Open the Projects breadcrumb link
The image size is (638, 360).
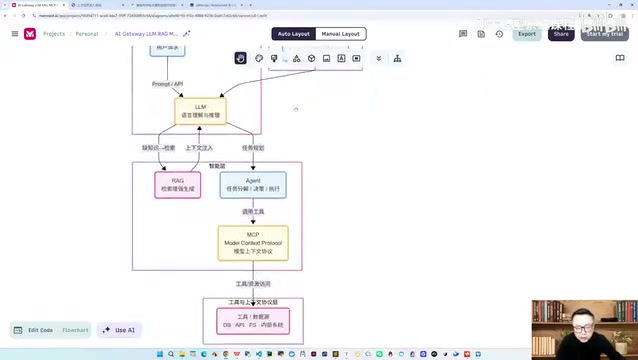point(54,34)
